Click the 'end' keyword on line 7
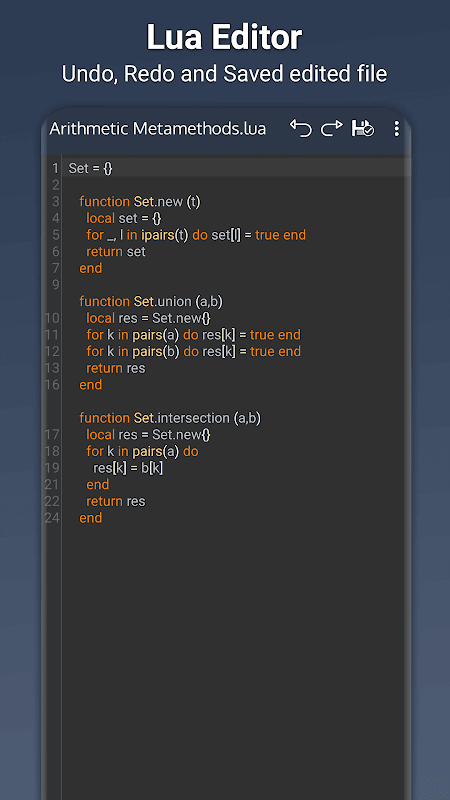The height and width of the screenshot is (800, 450). [91, 268]
